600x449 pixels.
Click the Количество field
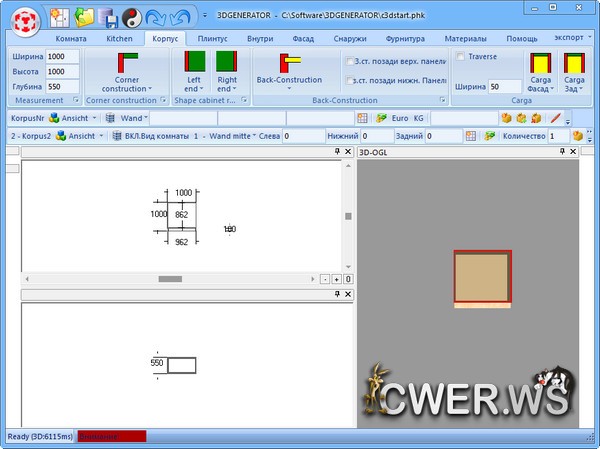tap(558, 136)
